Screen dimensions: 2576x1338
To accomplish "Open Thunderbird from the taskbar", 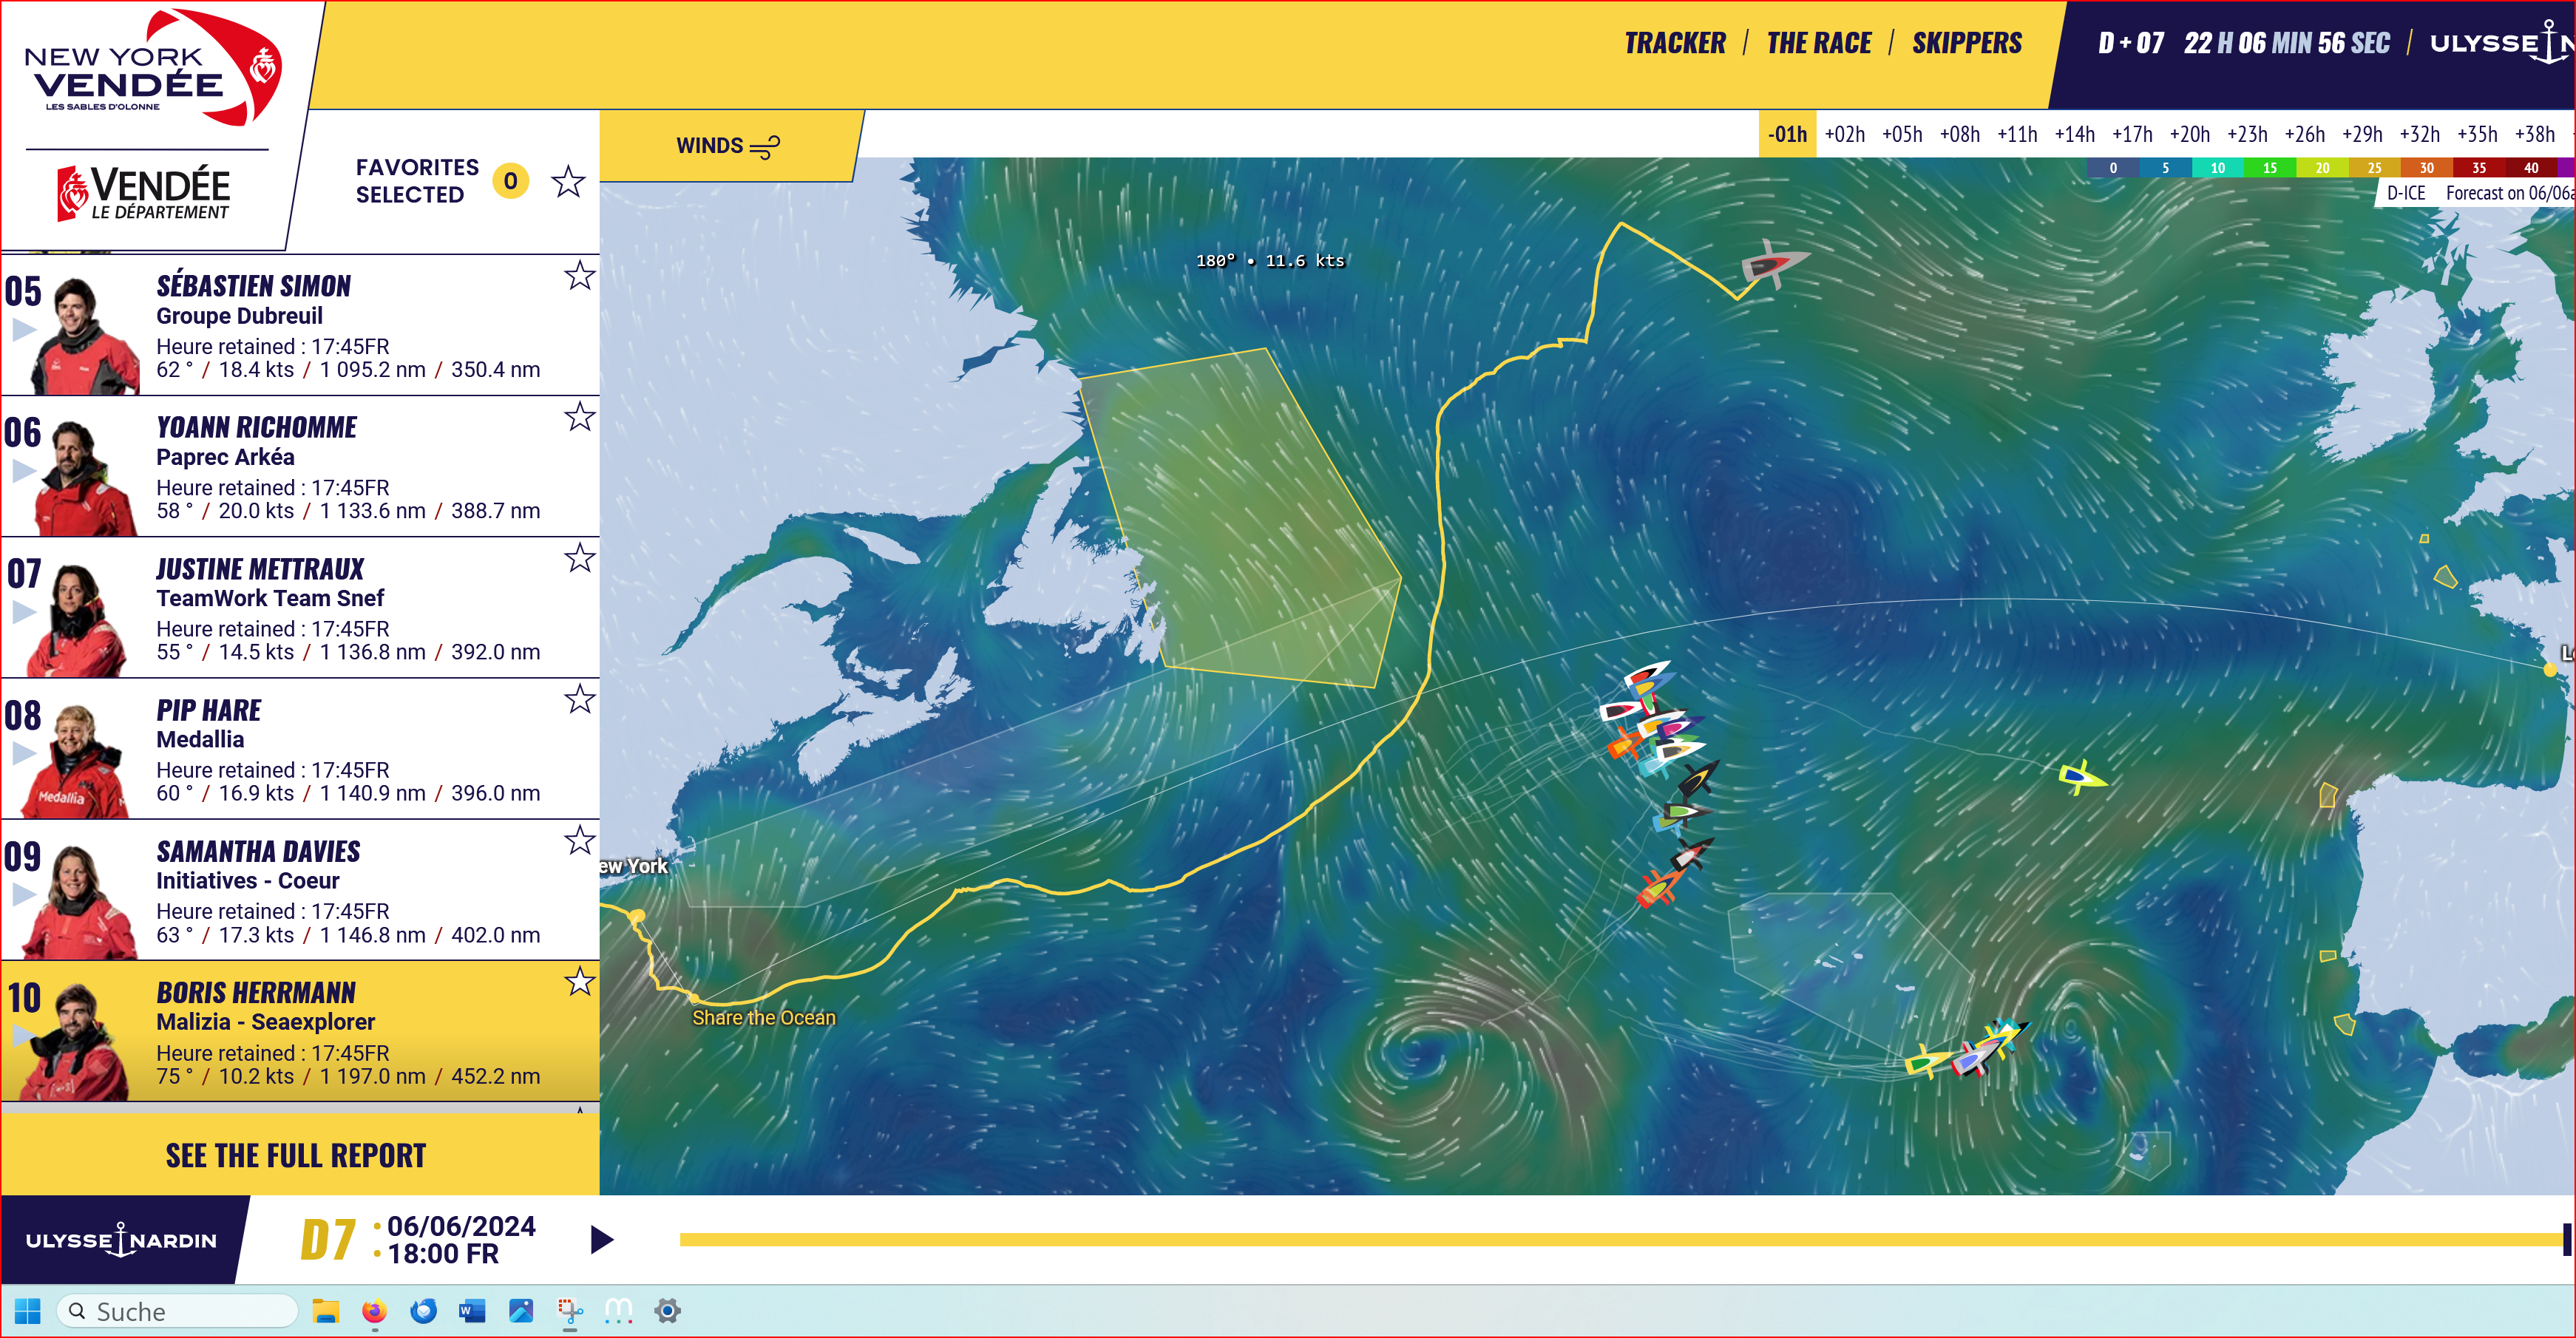I will coord(423,1311).
